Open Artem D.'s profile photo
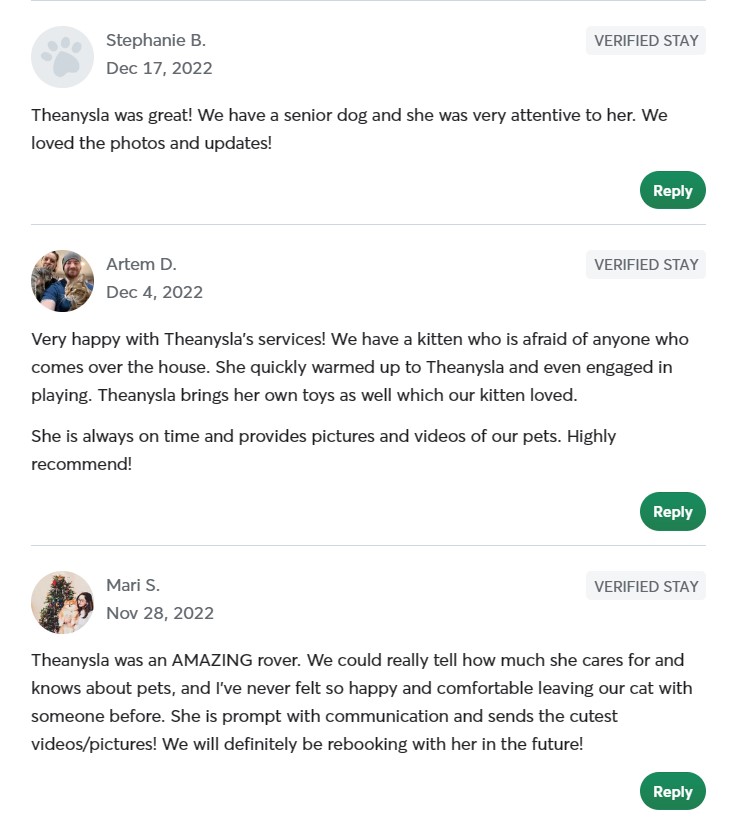 tap(62, 280)
